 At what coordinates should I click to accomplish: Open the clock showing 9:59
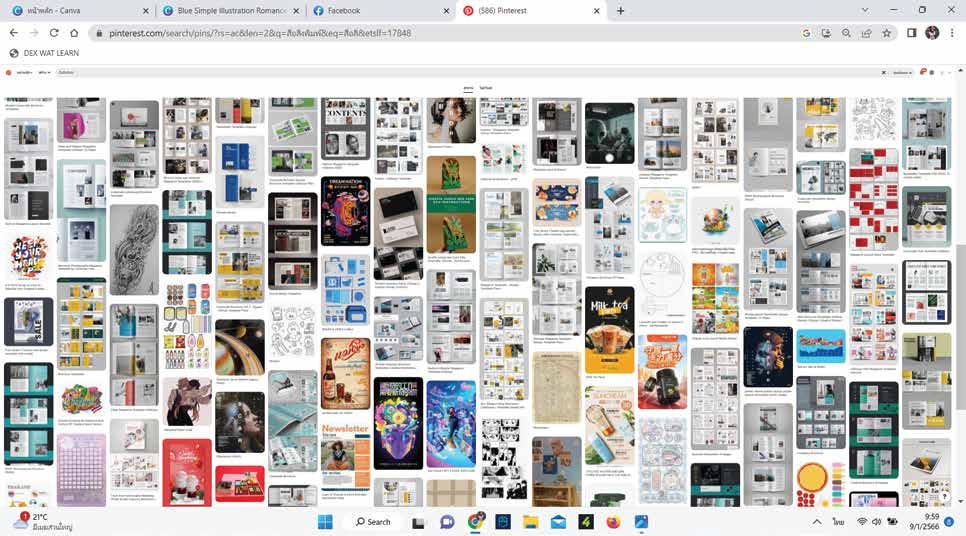point(924,522)
